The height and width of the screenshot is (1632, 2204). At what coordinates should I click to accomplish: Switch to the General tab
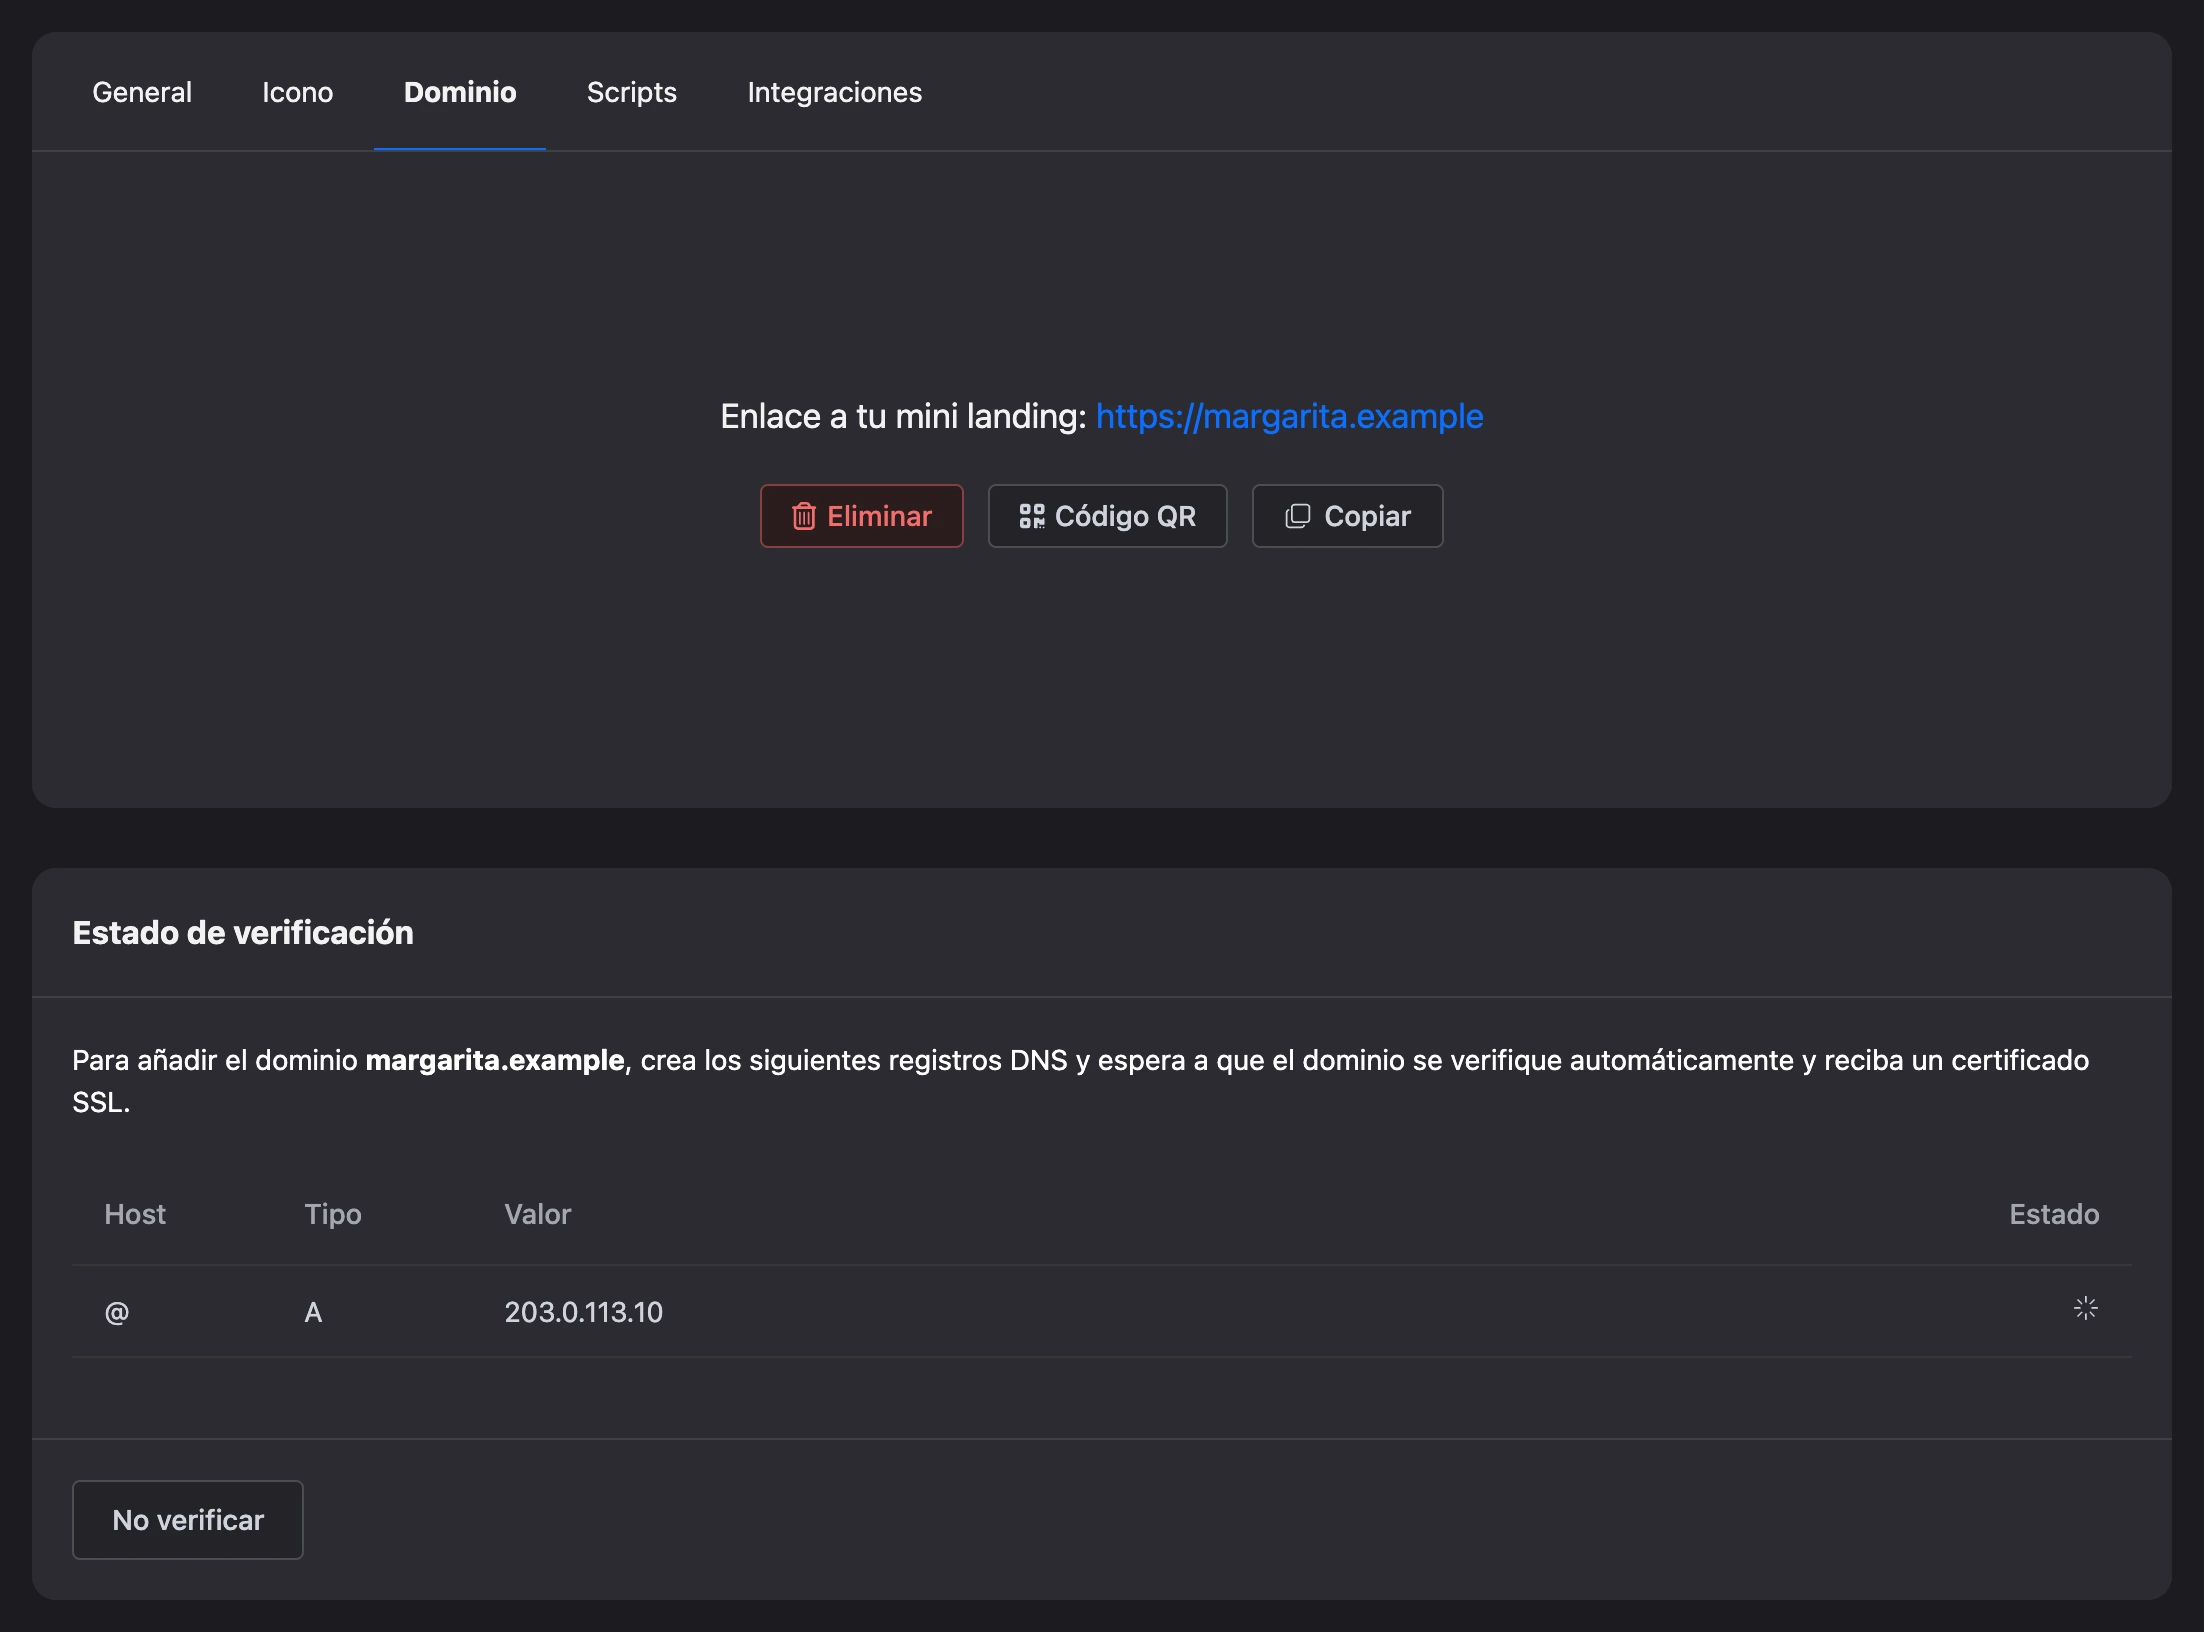point(142,92)
